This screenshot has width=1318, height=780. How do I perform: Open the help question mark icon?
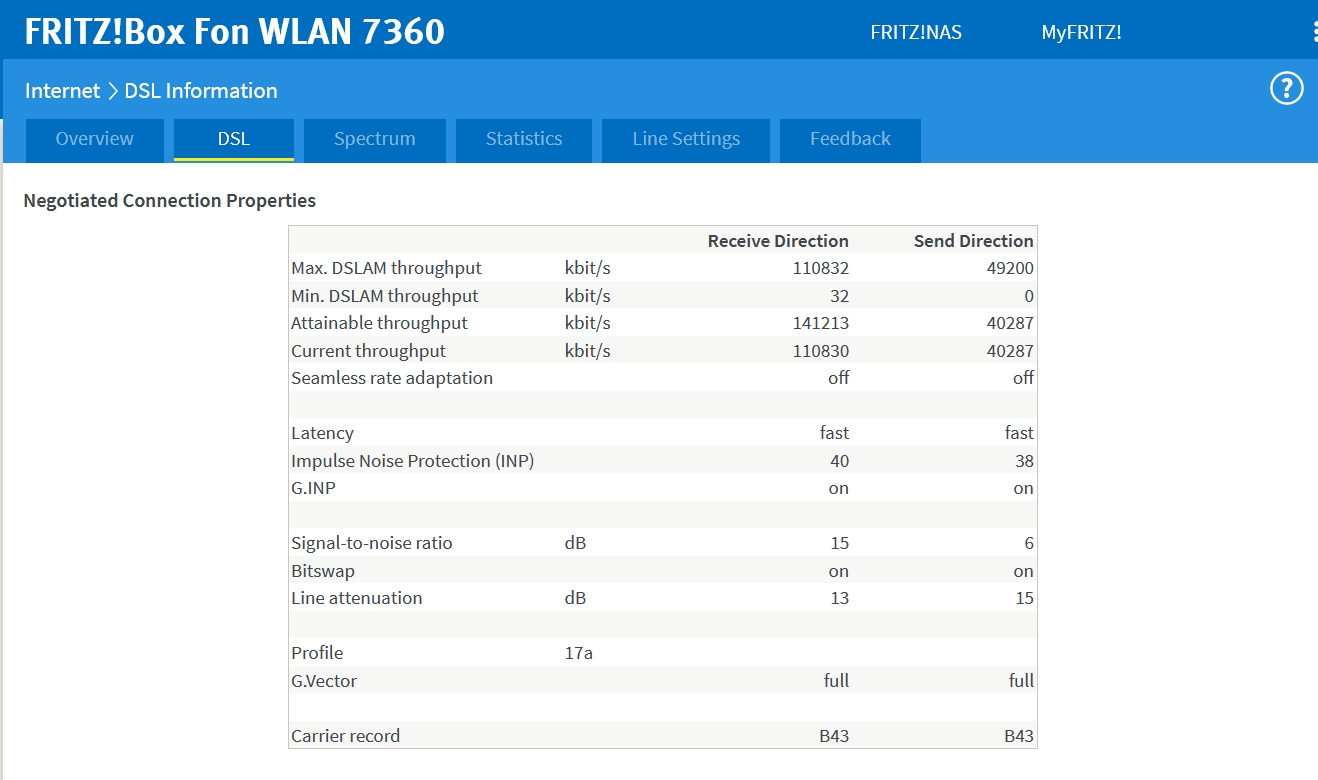1286,89
